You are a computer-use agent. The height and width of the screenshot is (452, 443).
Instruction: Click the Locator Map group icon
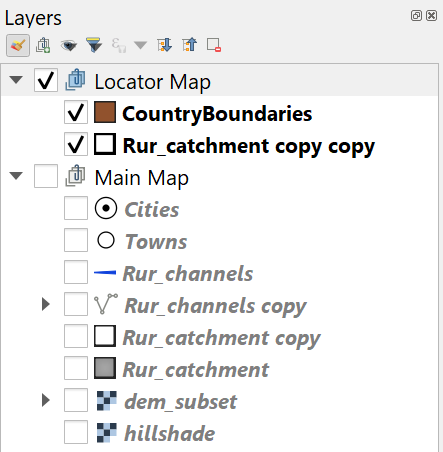pyautogui.click(x=76, y=80)
